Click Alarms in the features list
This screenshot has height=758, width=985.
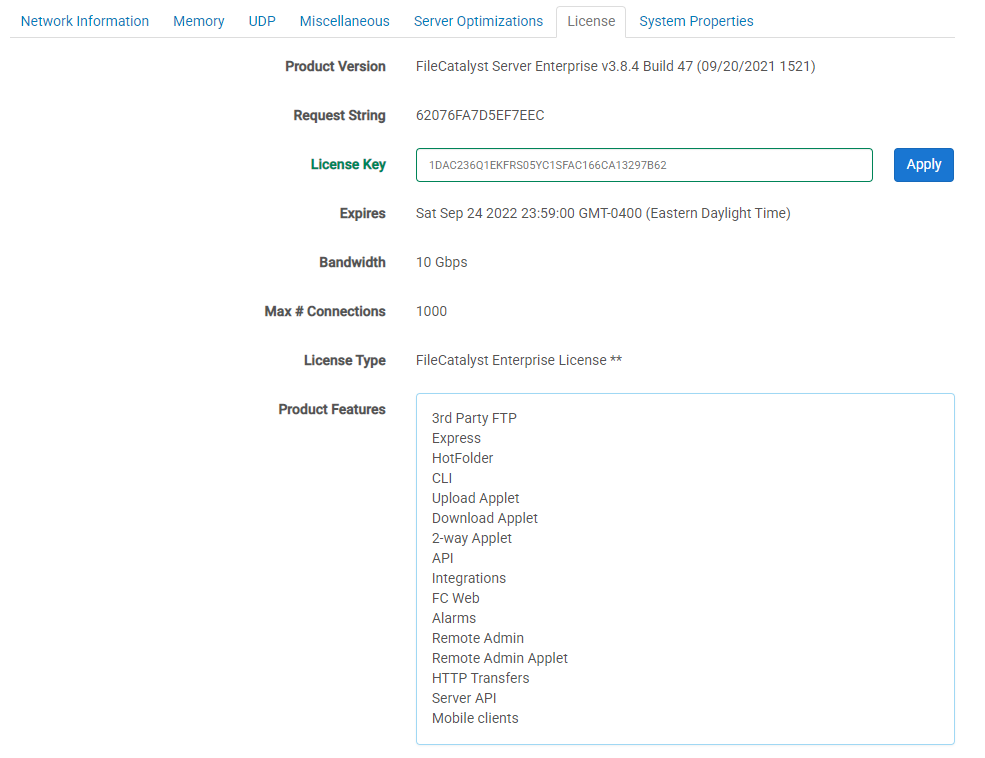[x=454, y=619]
